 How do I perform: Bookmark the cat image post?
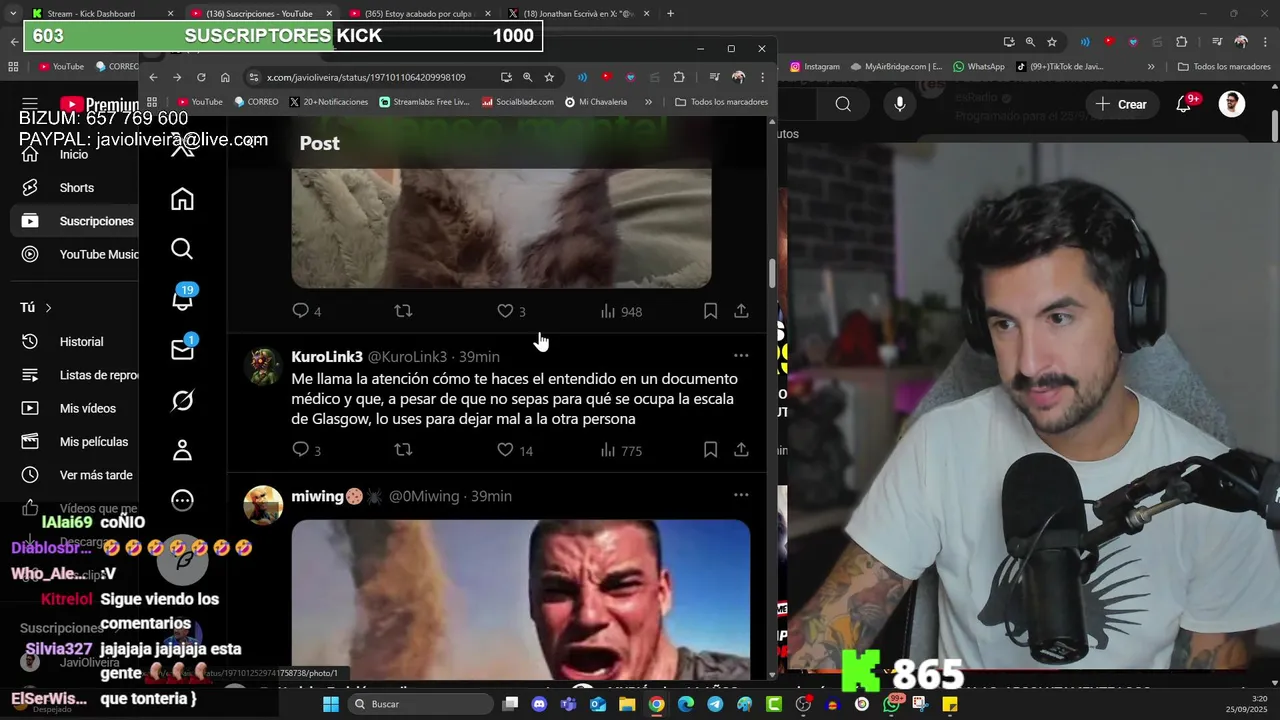coord(710,311)
